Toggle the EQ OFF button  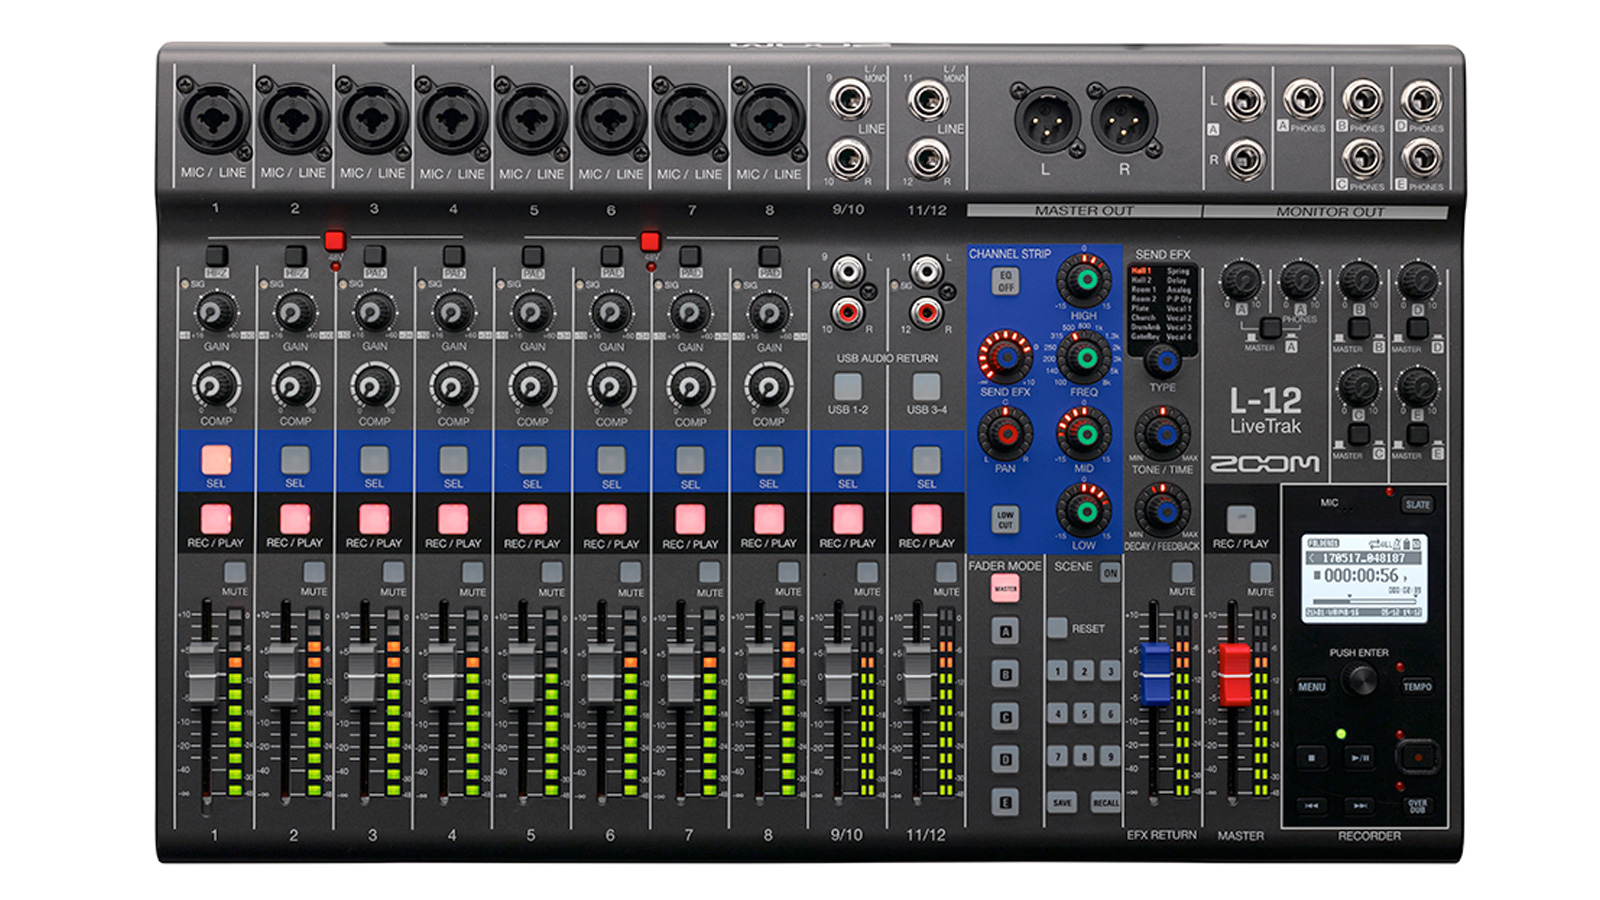pyautogui.click(x=1006, y=282)
